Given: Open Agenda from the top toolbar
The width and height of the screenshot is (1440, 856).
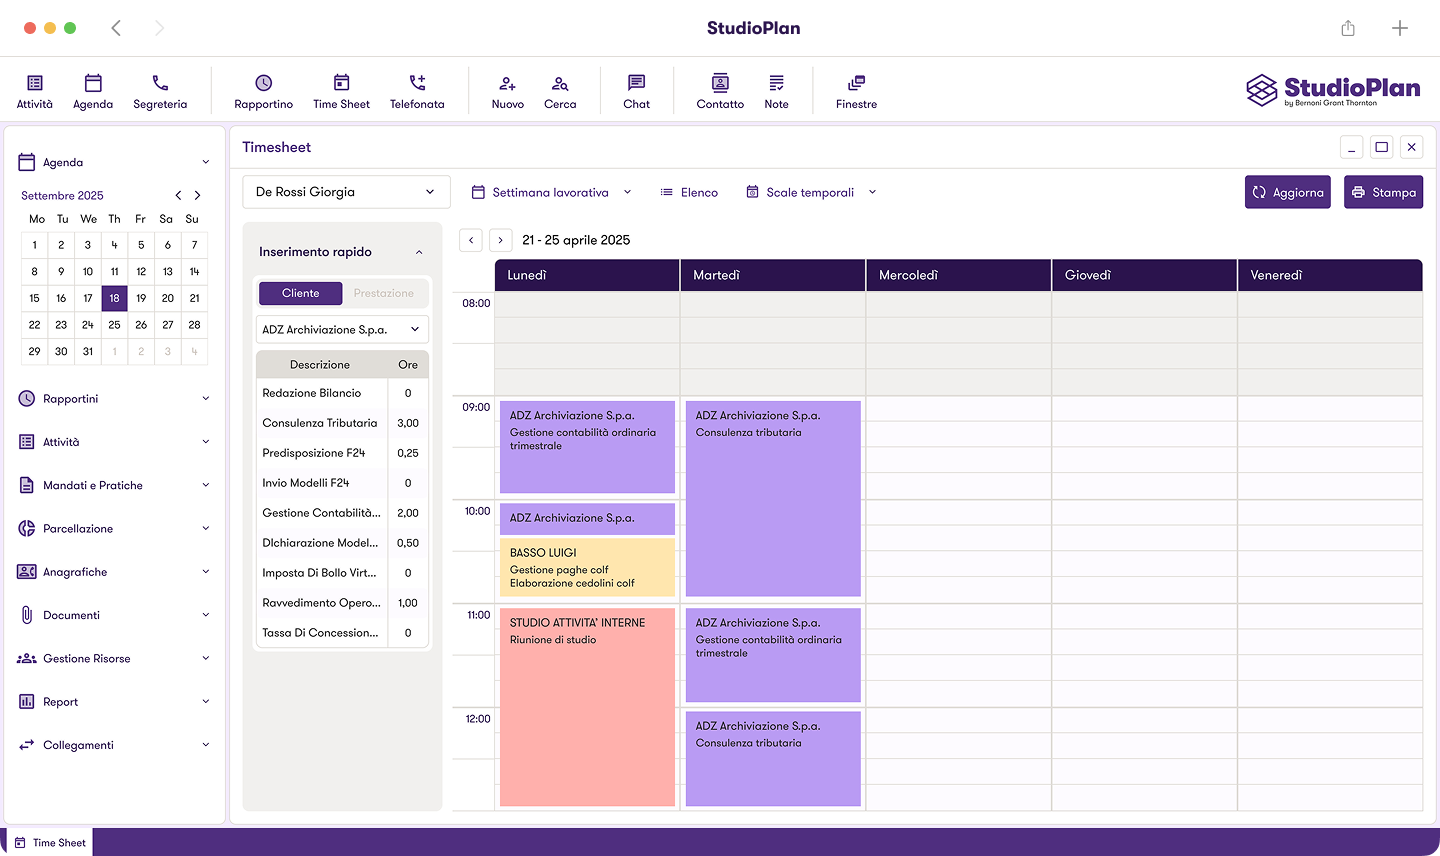Looking at the screenshot, I should coord(93,92).
